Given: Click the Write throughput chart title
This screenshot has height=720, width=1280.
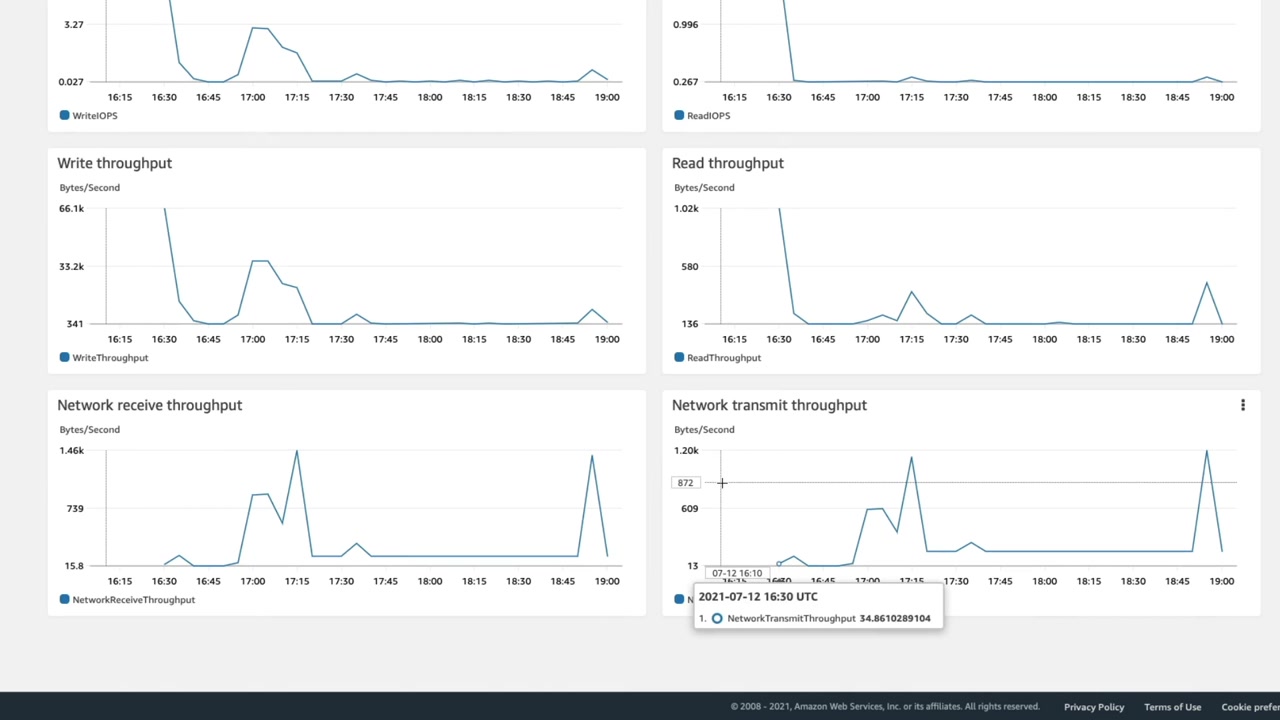Looking at the screenshot, I should 115,163.
